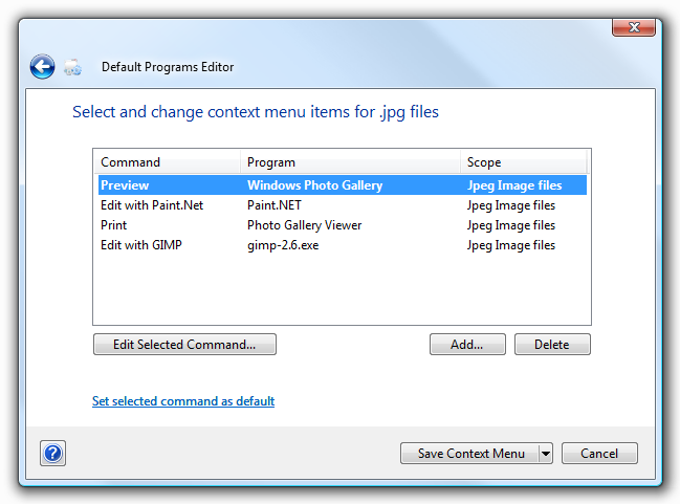680x504 pixels.
Task: Cancel the context menu changes
Action: click(x=599, y=454)
